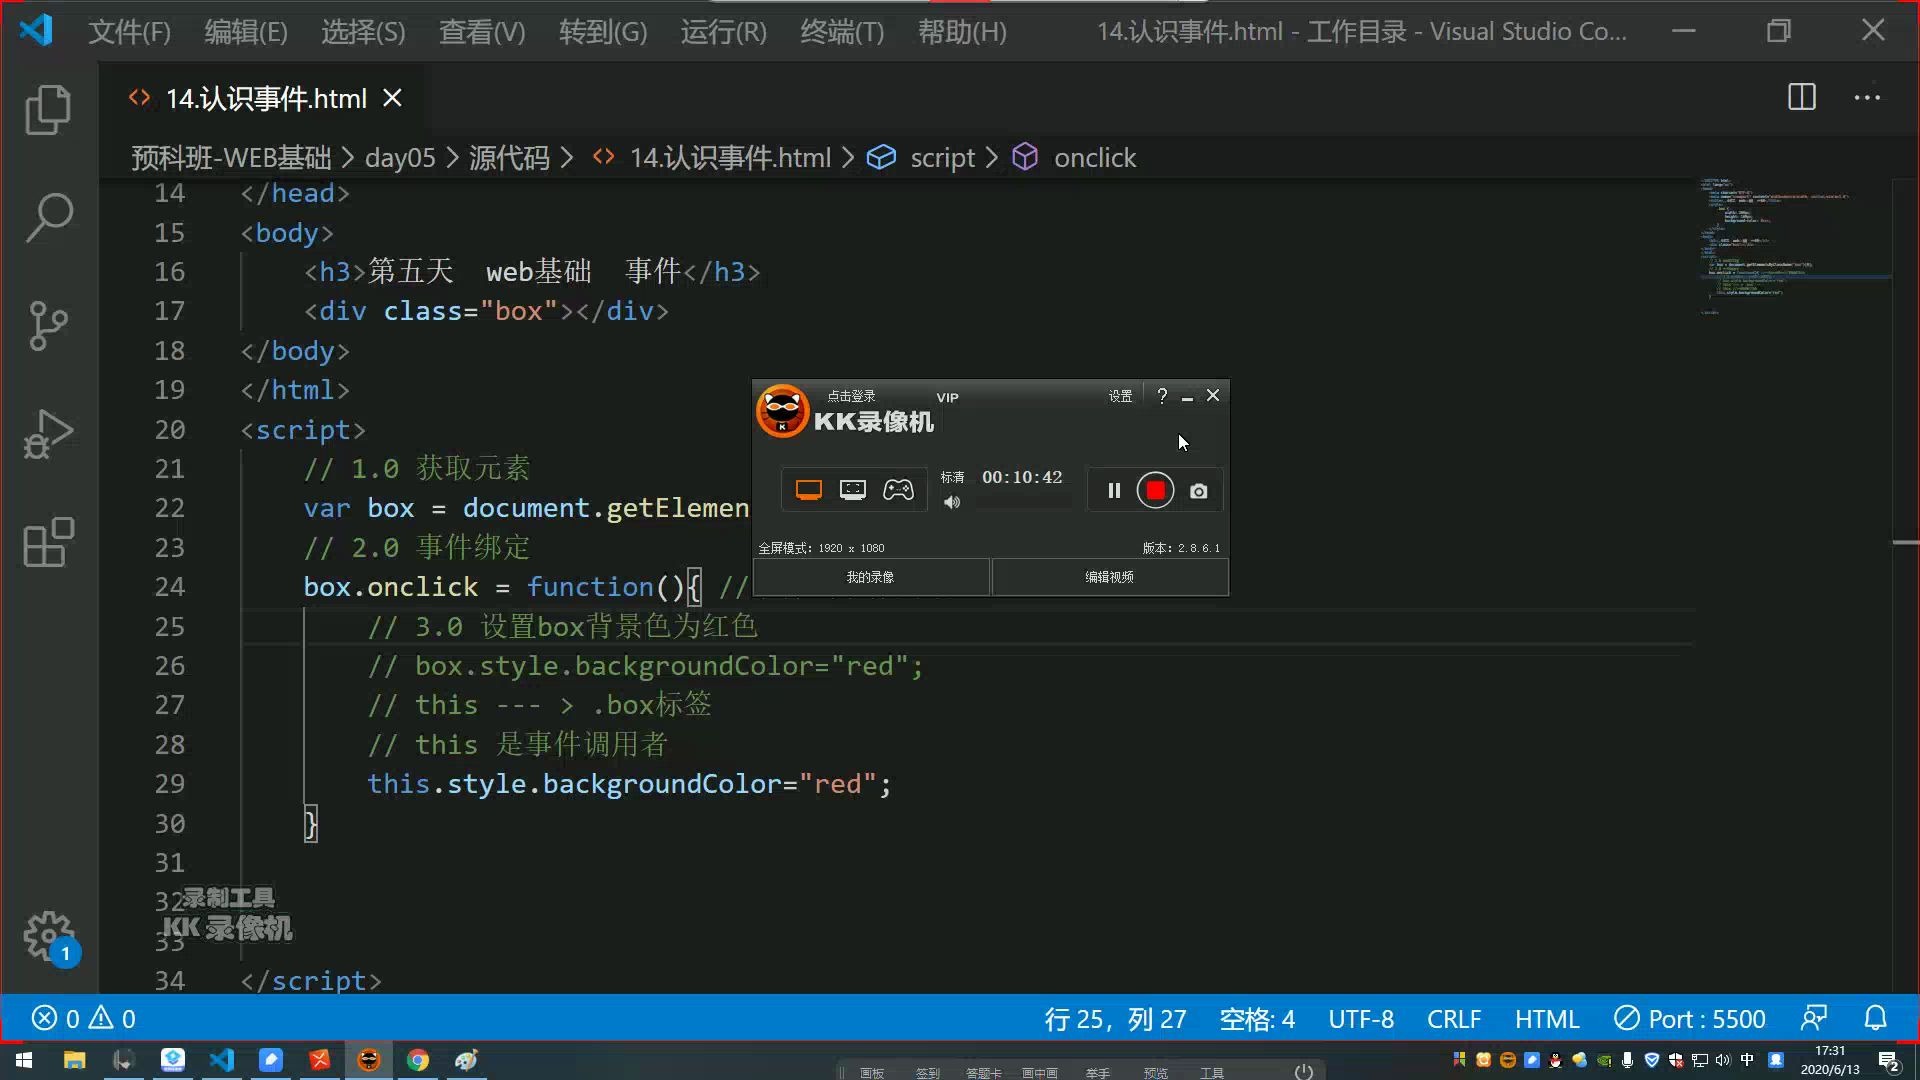1920x1080 pixels.
Task: Click the recording timer display field
Action: point(1023,476)
